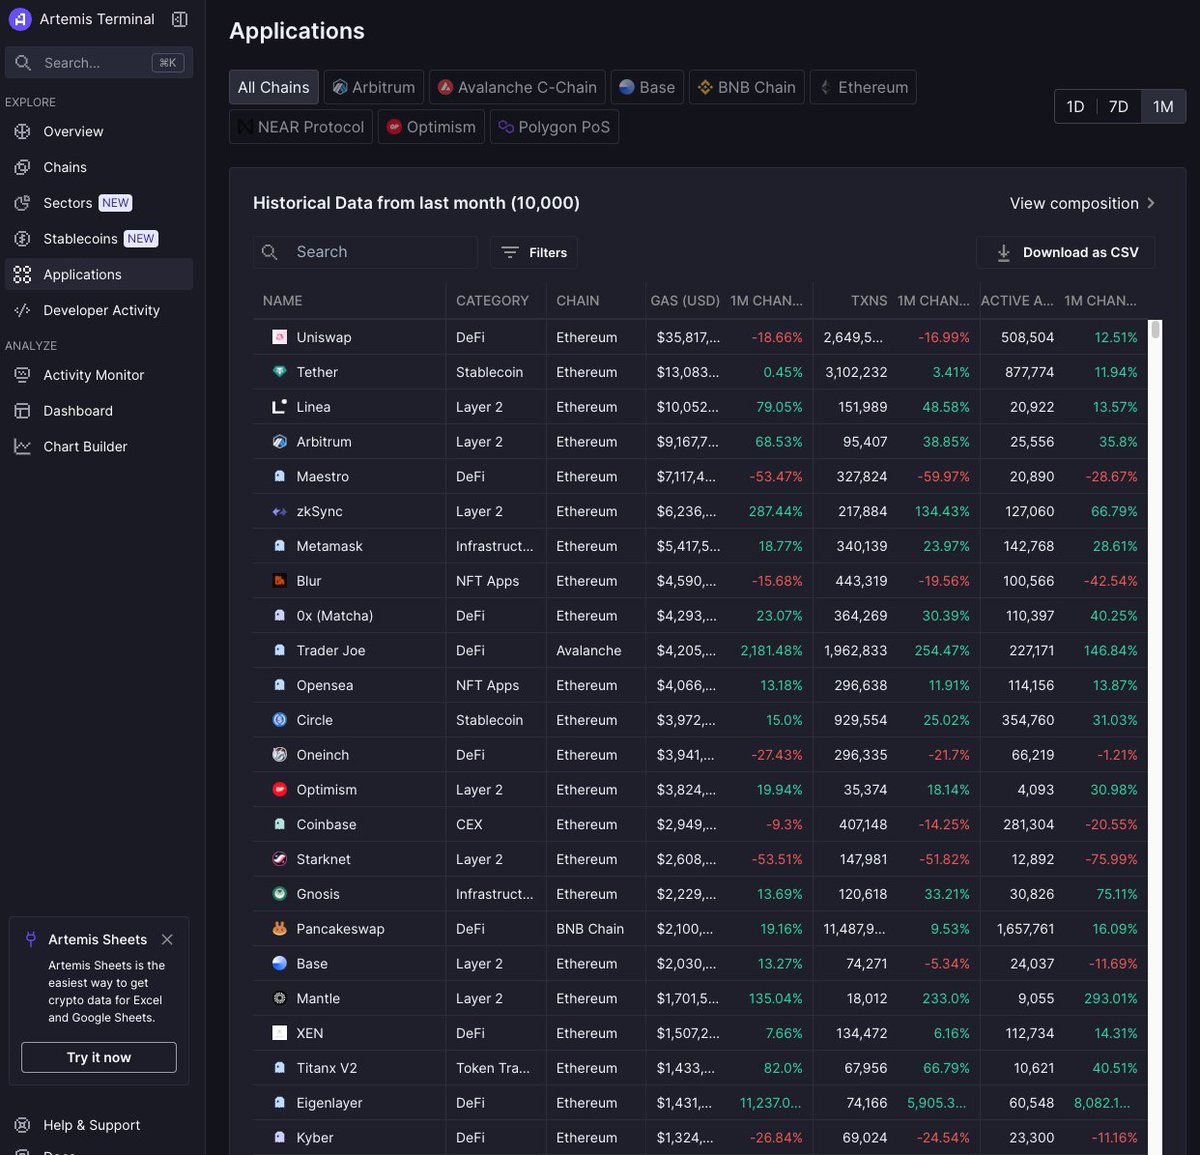1200x1155 pixels.
Task: Select the 7D time range
Action: click(x=1118, y=107)
